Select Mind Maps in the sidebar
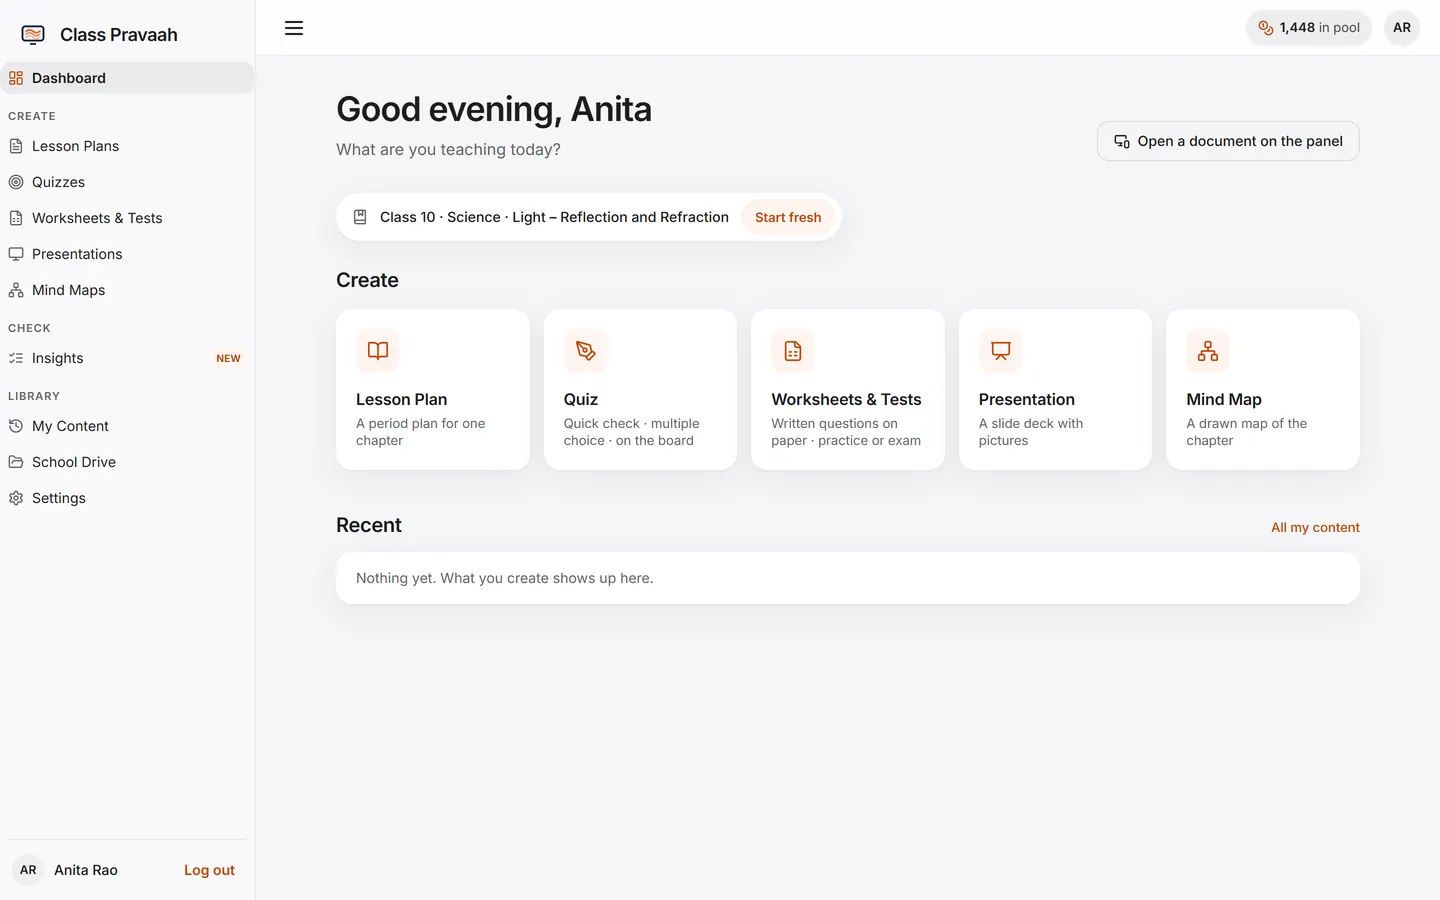 [x=128, y=290]
